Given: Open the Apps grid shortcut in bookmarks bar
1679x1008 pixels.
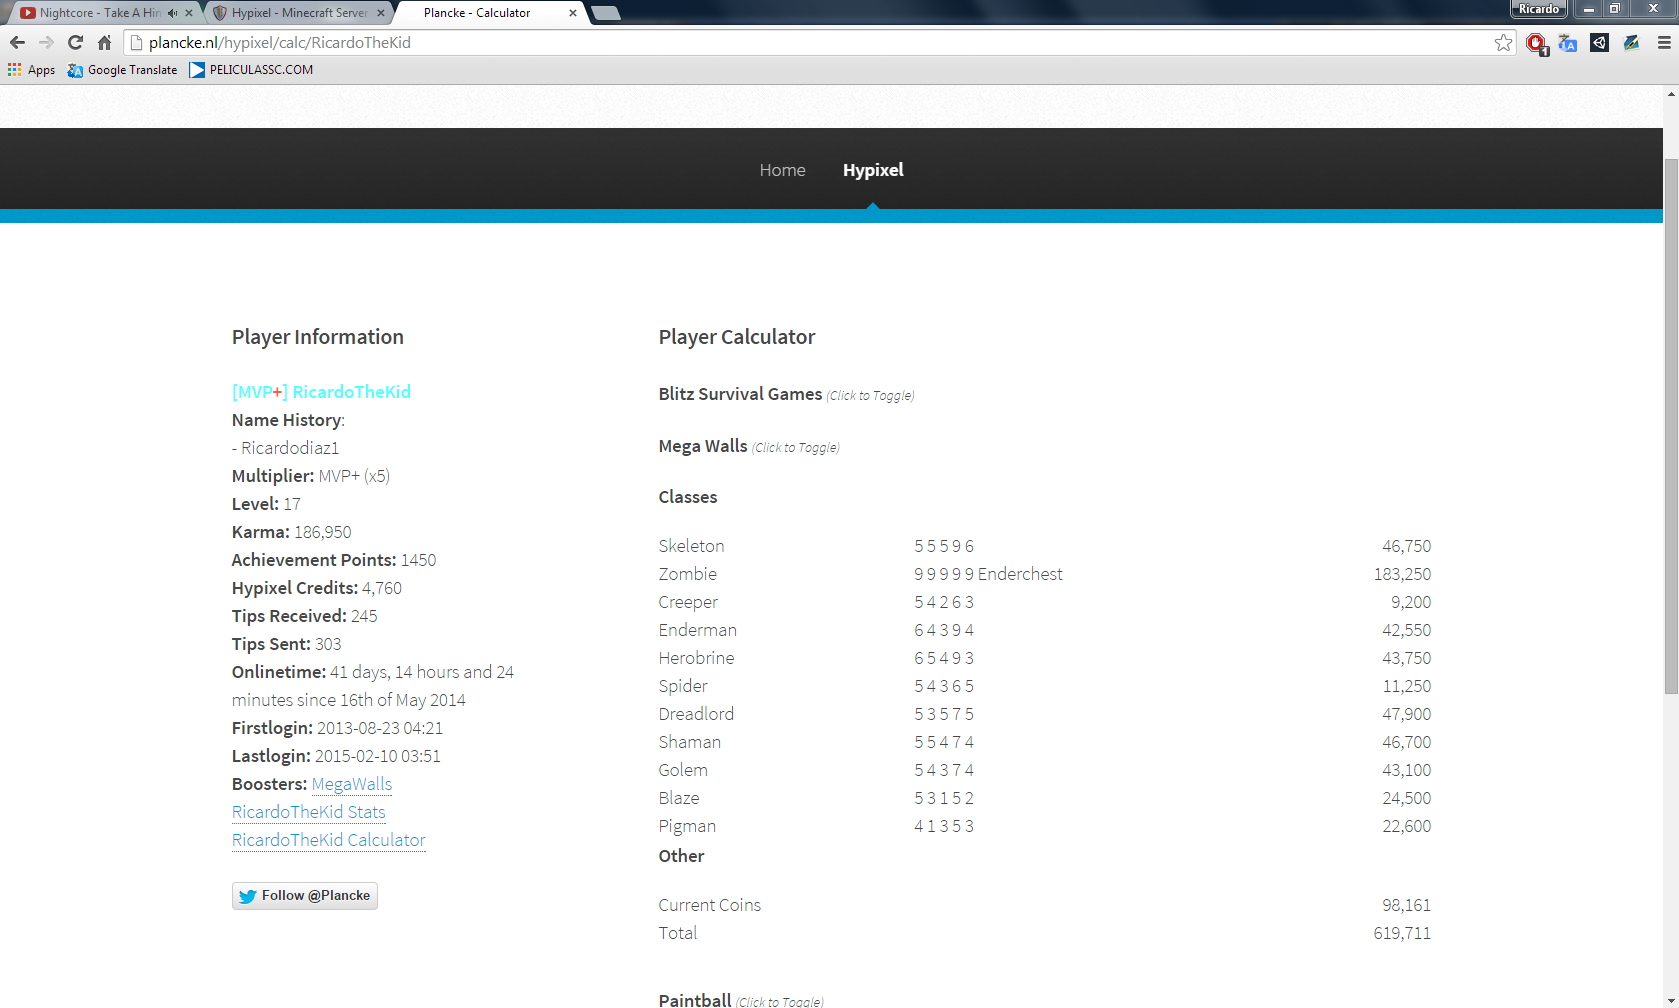Looking at the screenshot, I should point(31,70).
